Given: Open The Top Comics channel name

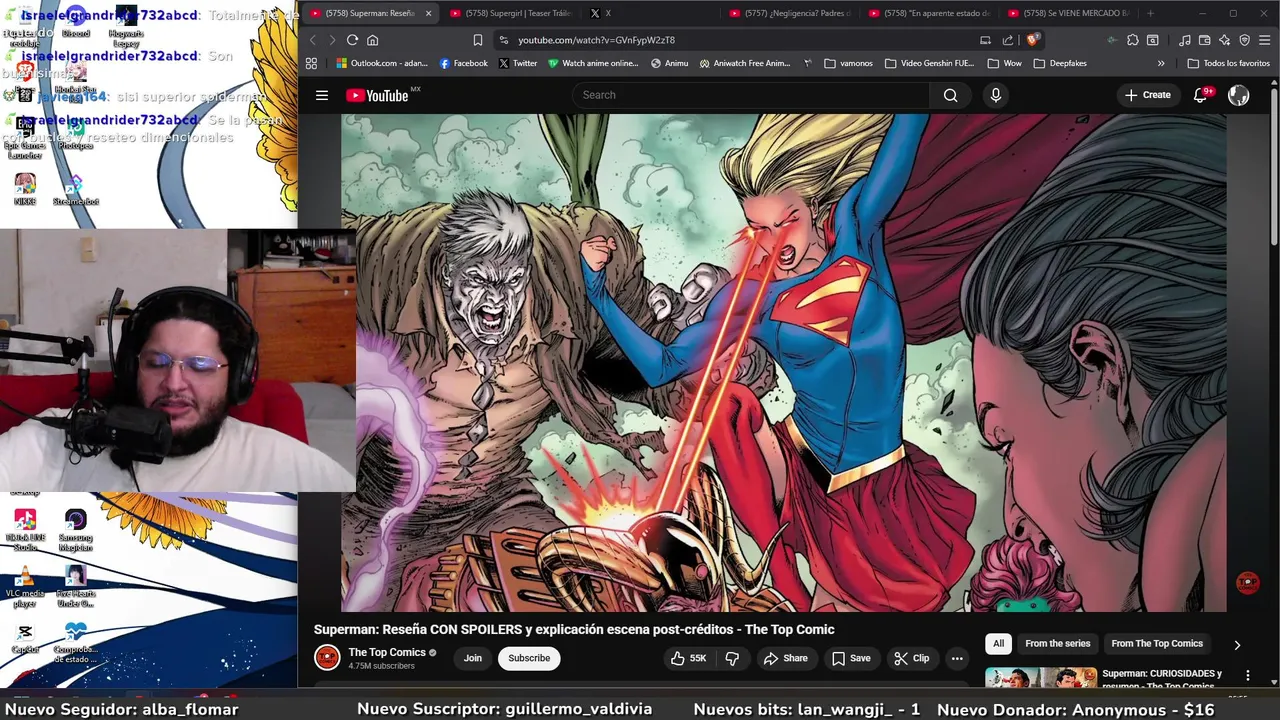Looking at the screenshot, I should coord(387,652).
